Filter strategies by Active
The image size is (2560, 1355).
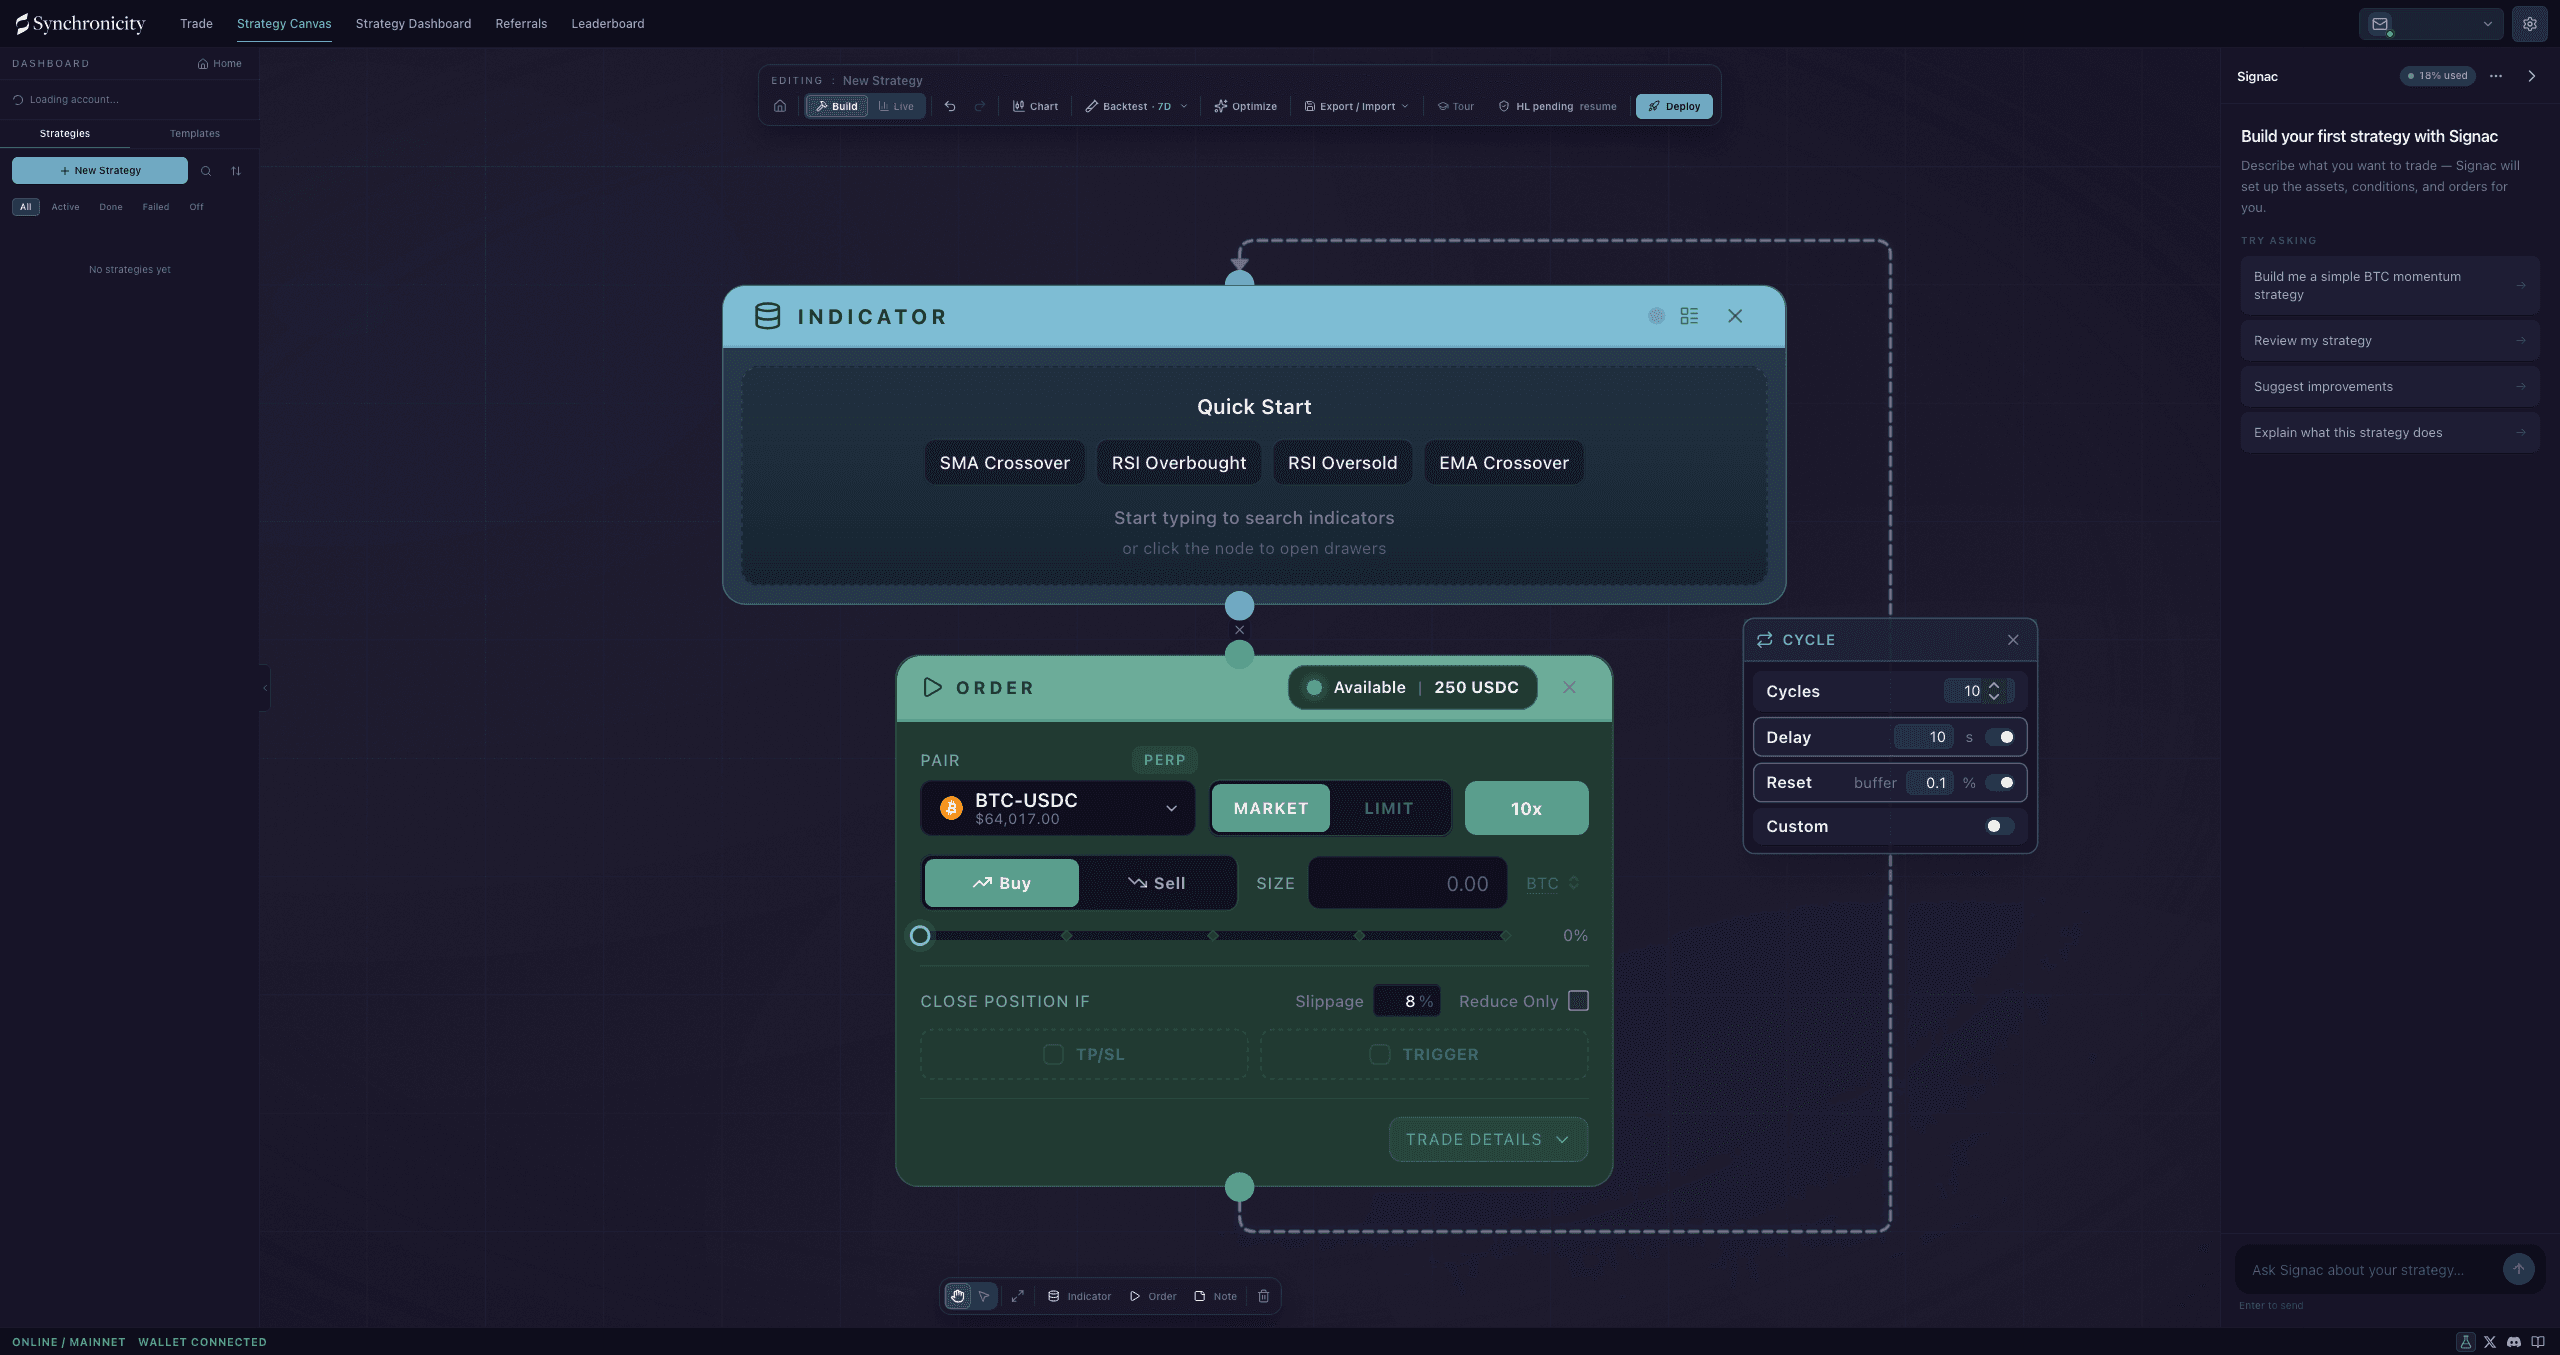coord(66,207)
